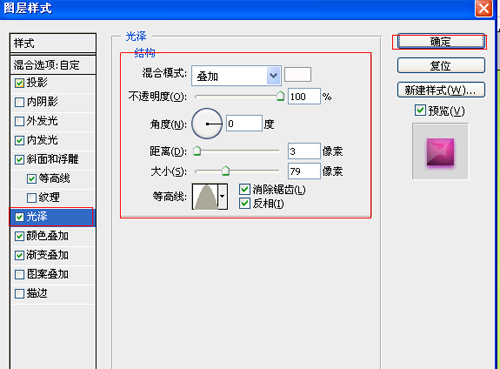Enable the 内阴影 inner shadow checkbox
The height and width of the screenshot is (369, 500).
click(x=20, y=102)
